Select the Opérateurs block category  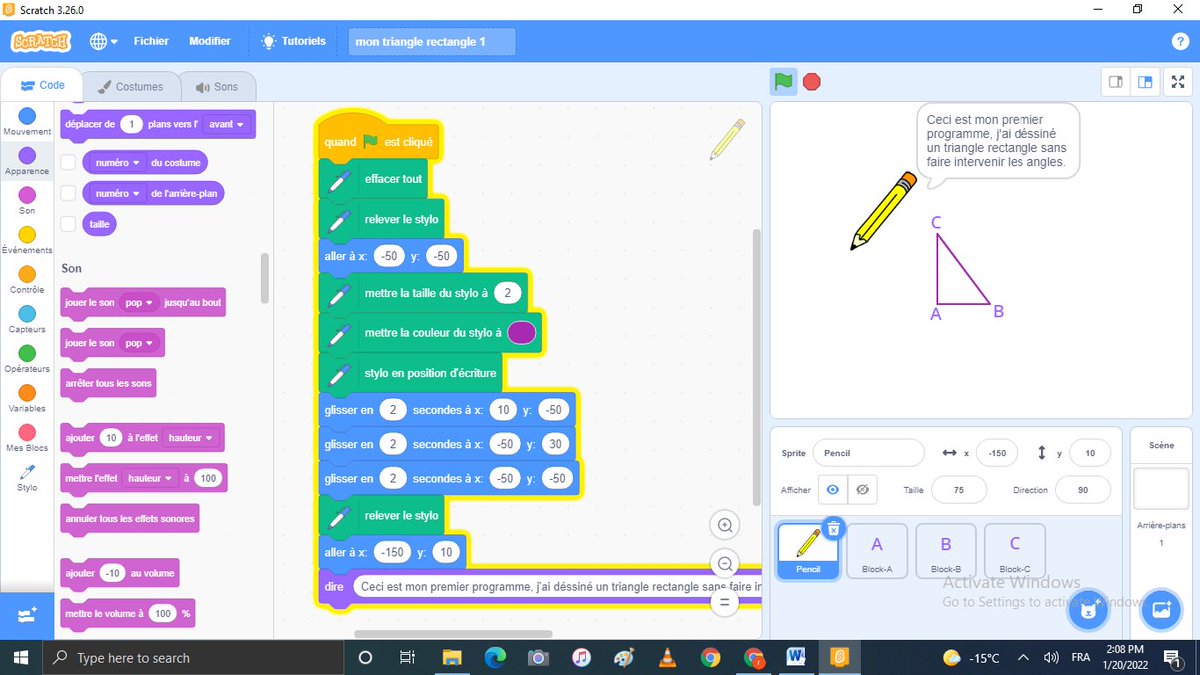pyautogui.click(x=27, y=359)
